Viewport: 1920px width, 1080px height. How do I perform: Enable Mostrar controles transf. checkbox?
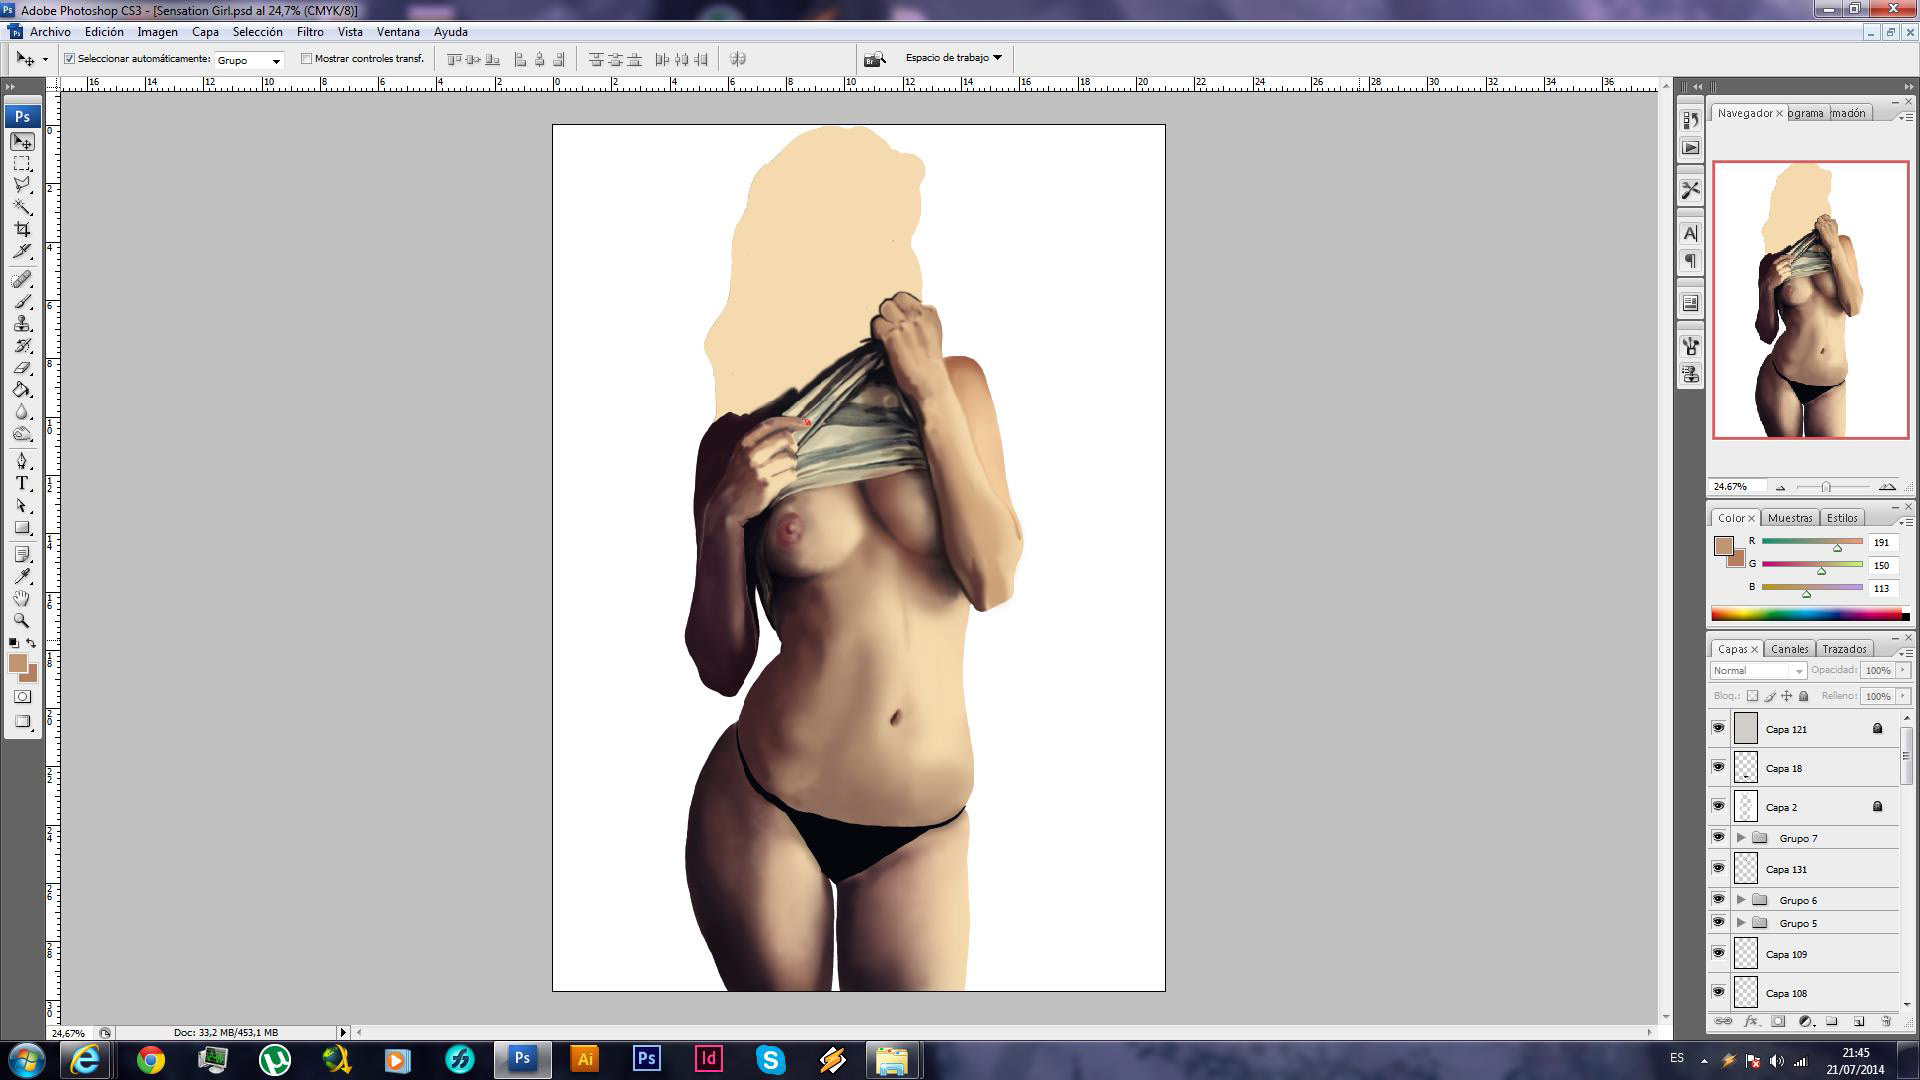tap(307, 59)
